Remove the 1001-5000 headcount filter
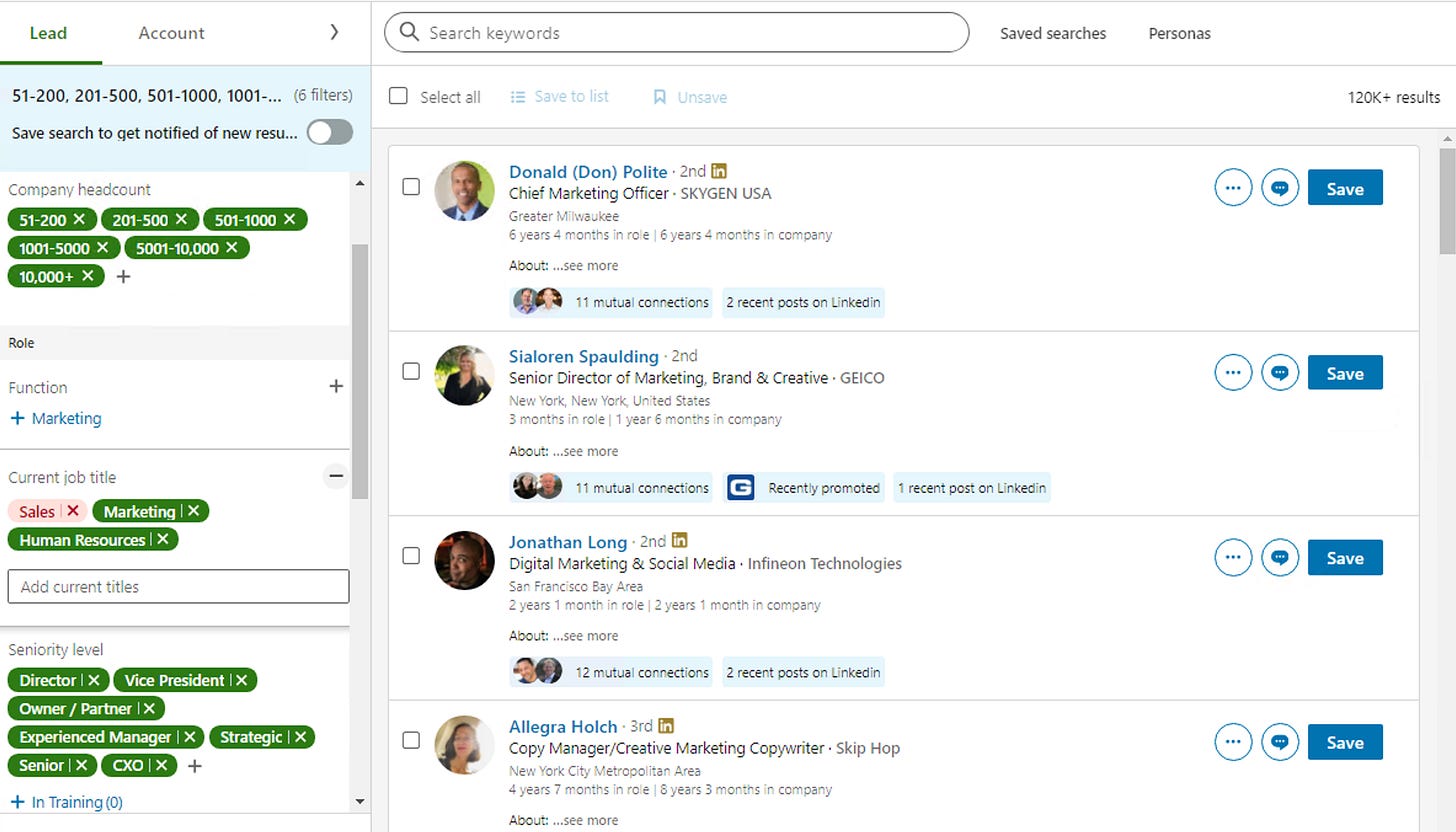 (102, 247)
